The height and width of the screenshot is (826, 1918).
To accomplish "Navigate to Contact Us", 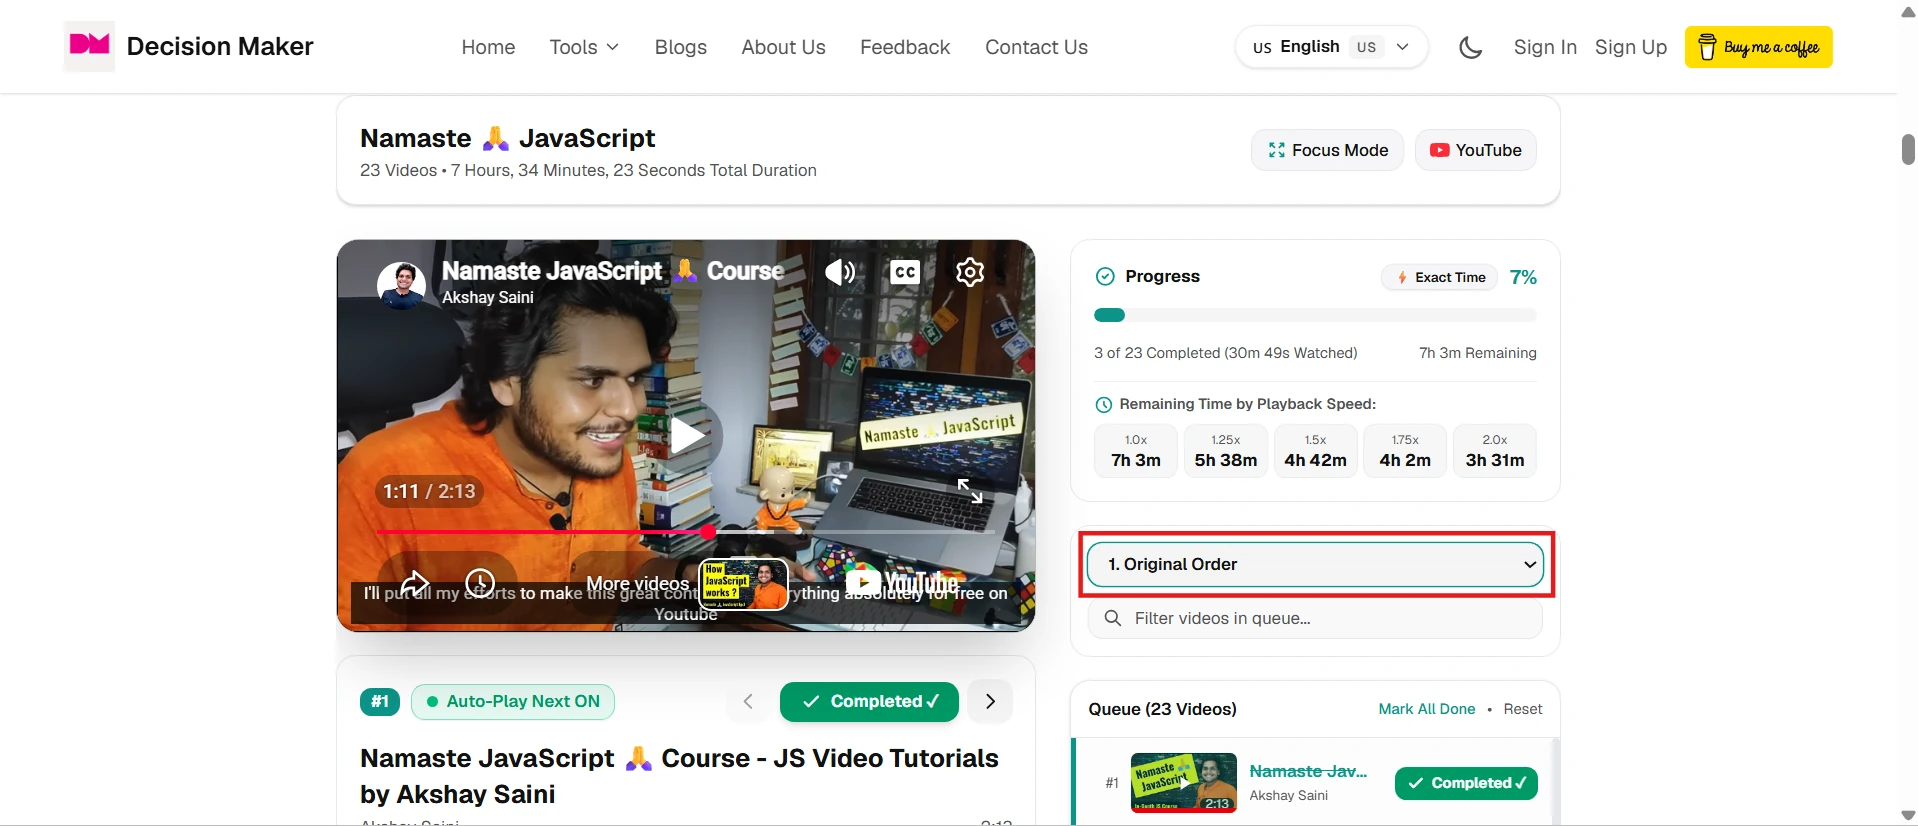I will tap(1036, 47).
